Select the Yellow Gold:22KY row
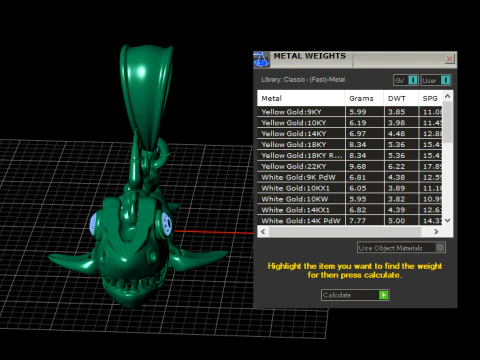480x360 pixels. pyautogui.click(x=350, y=166)
